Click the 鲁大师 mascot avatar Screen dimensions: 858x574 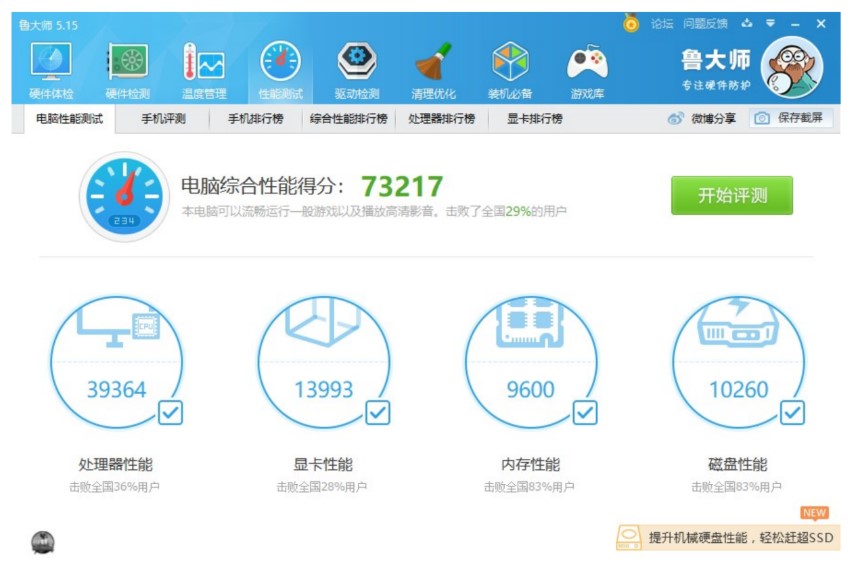792,67
